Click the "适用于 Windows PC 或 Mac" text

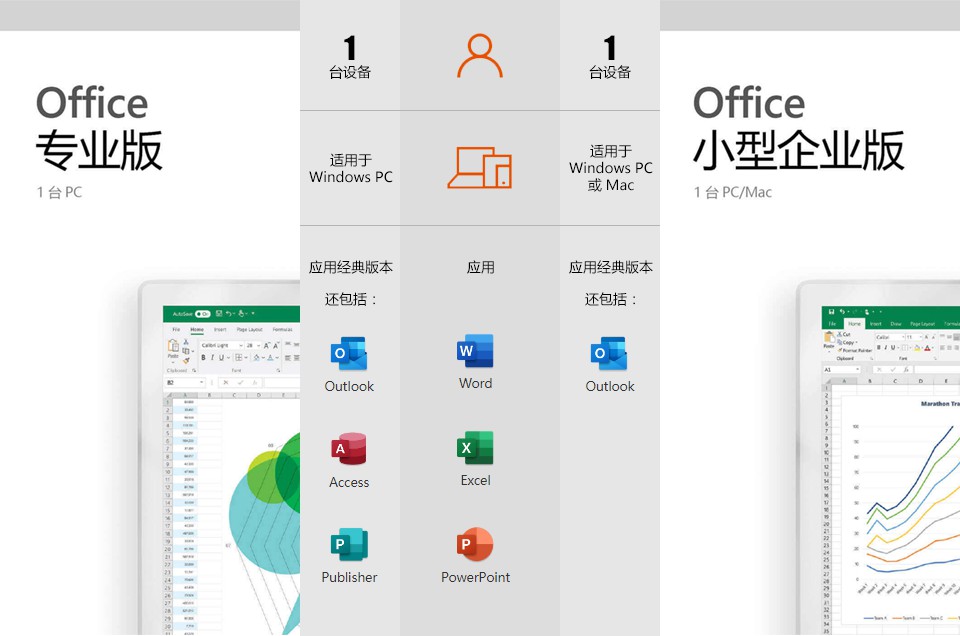coord(610,168)
